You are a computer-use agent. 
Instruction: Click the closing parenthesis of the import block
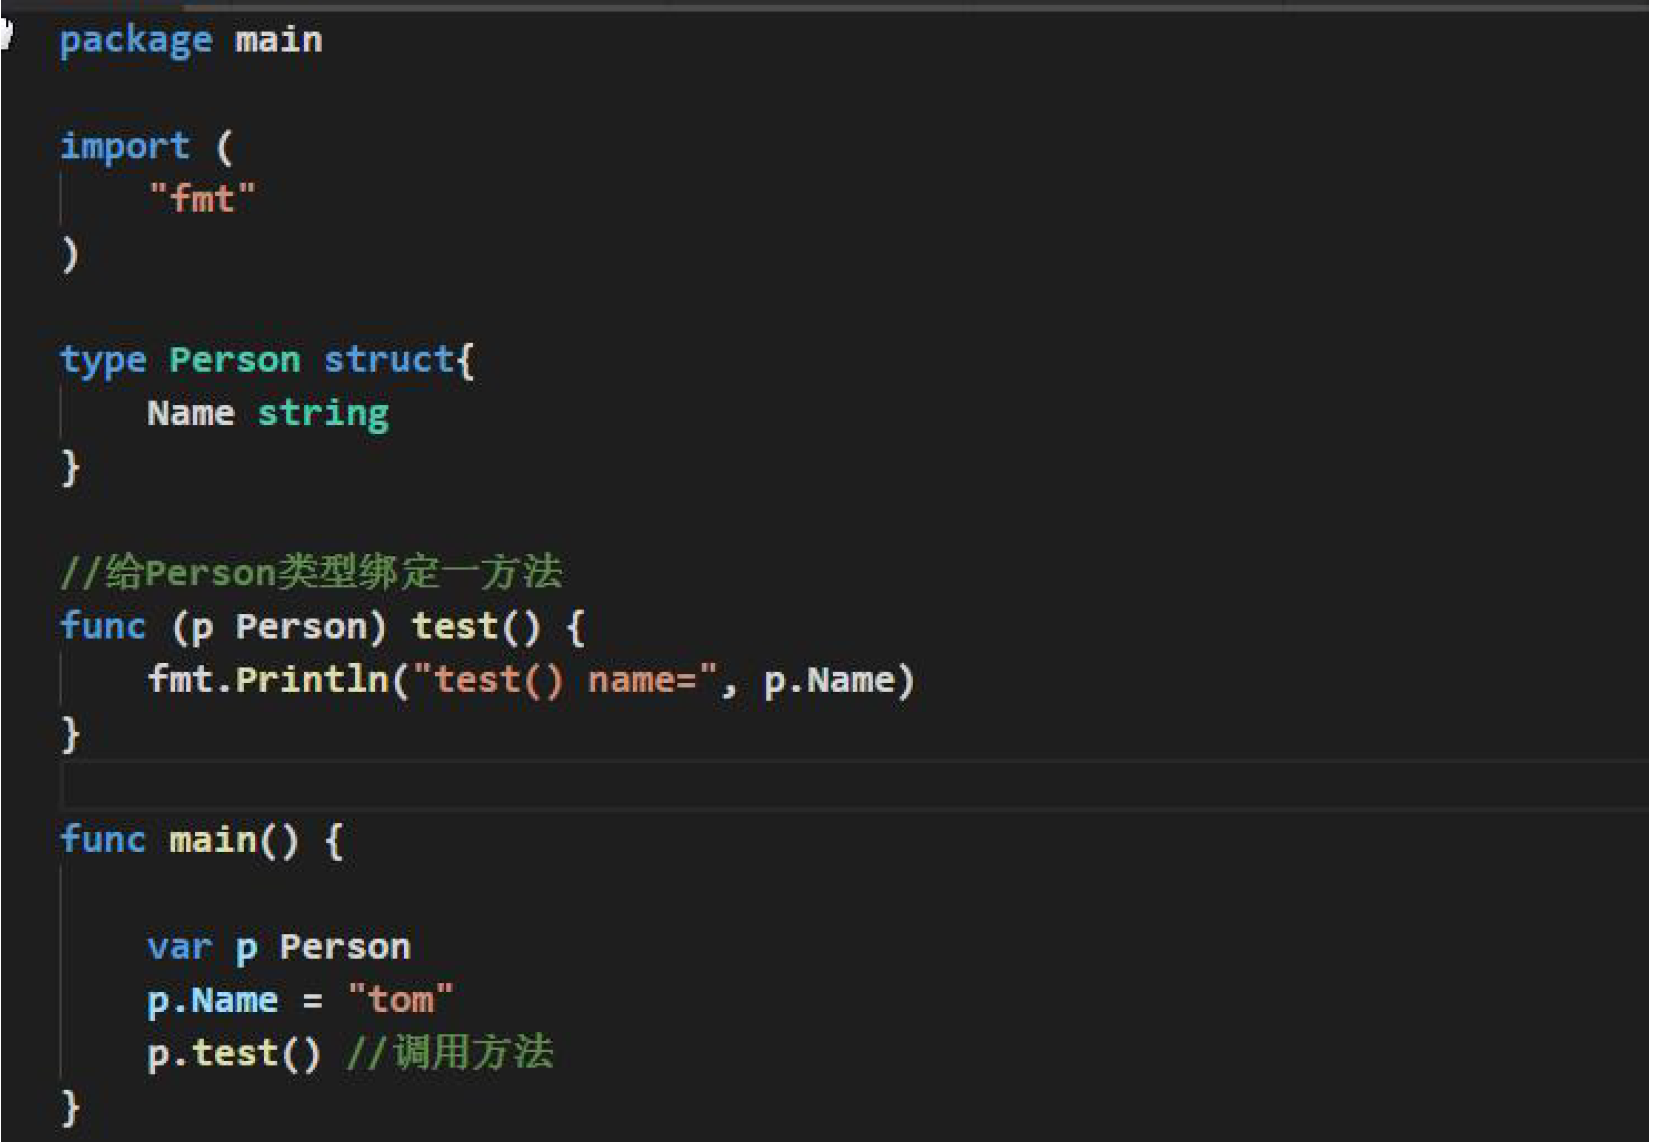[x=69, y=253]
